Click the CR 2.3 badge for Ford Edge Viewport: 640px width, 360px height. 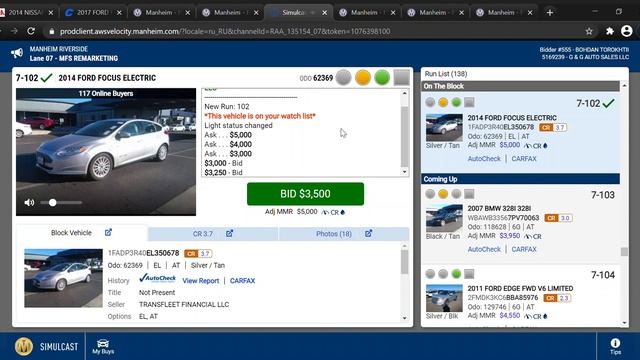(x=557, y=298)
